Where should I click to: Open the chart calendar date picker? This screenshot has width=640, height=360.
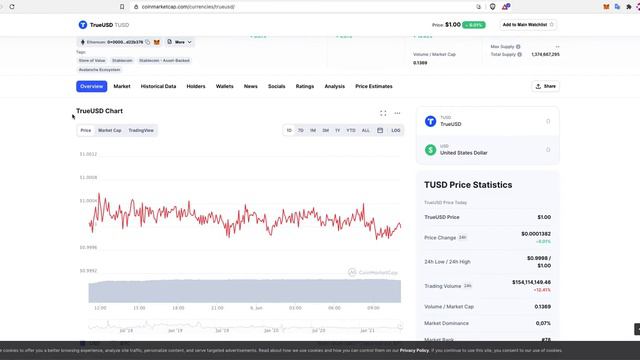(380, 131)
